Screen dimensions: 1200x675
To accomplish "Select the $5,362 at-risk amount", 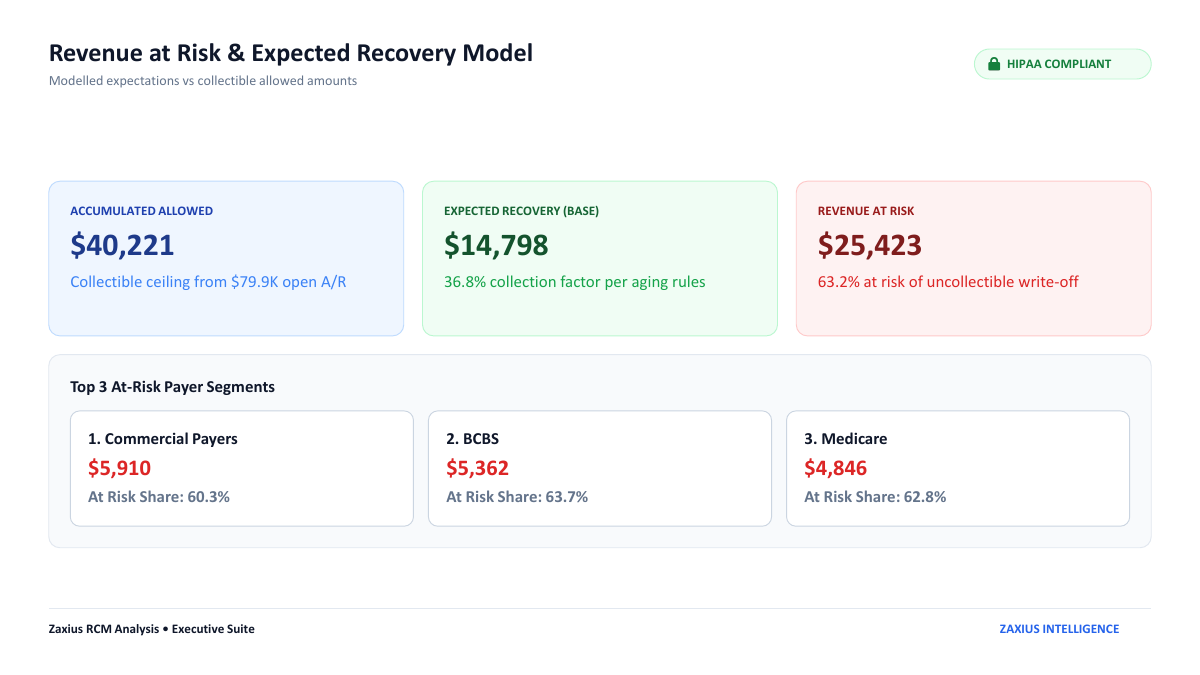I will pos(478,468).
